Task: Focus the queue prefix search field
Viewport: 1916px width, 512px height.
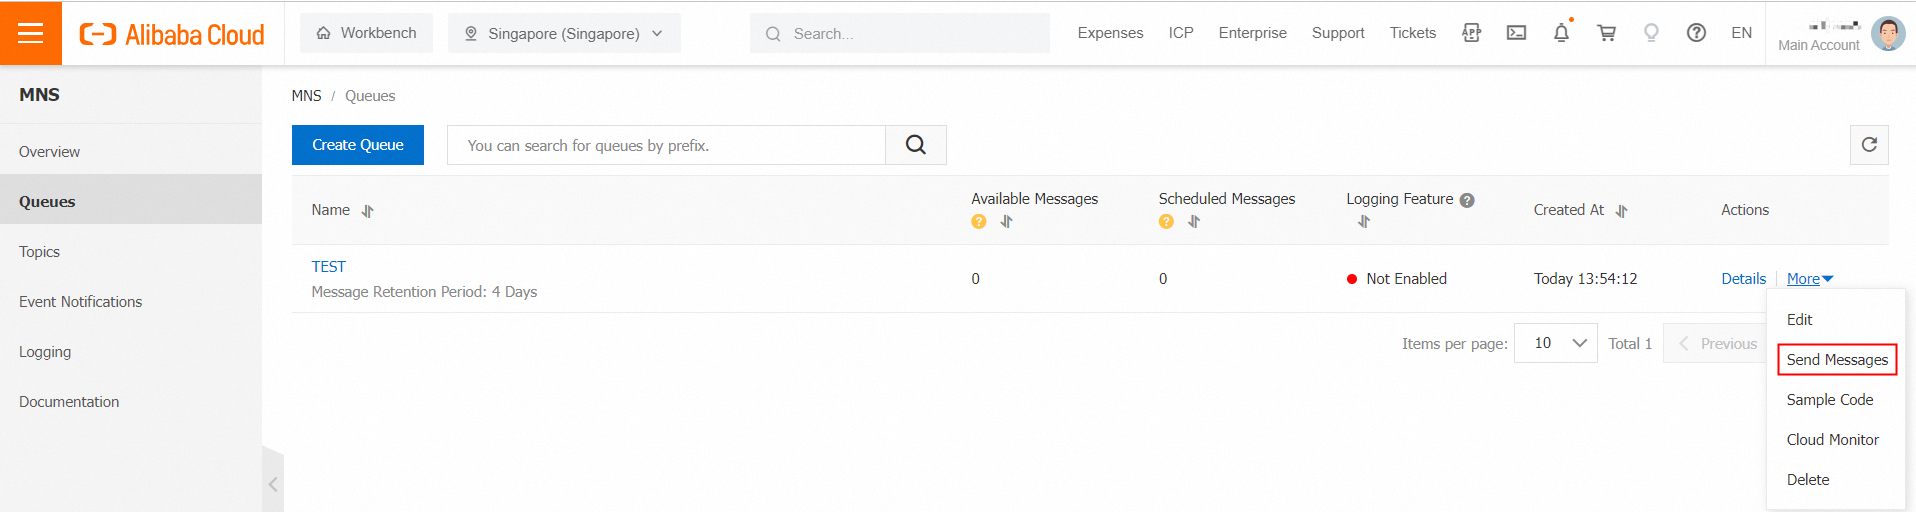Action: pos(666,145)
